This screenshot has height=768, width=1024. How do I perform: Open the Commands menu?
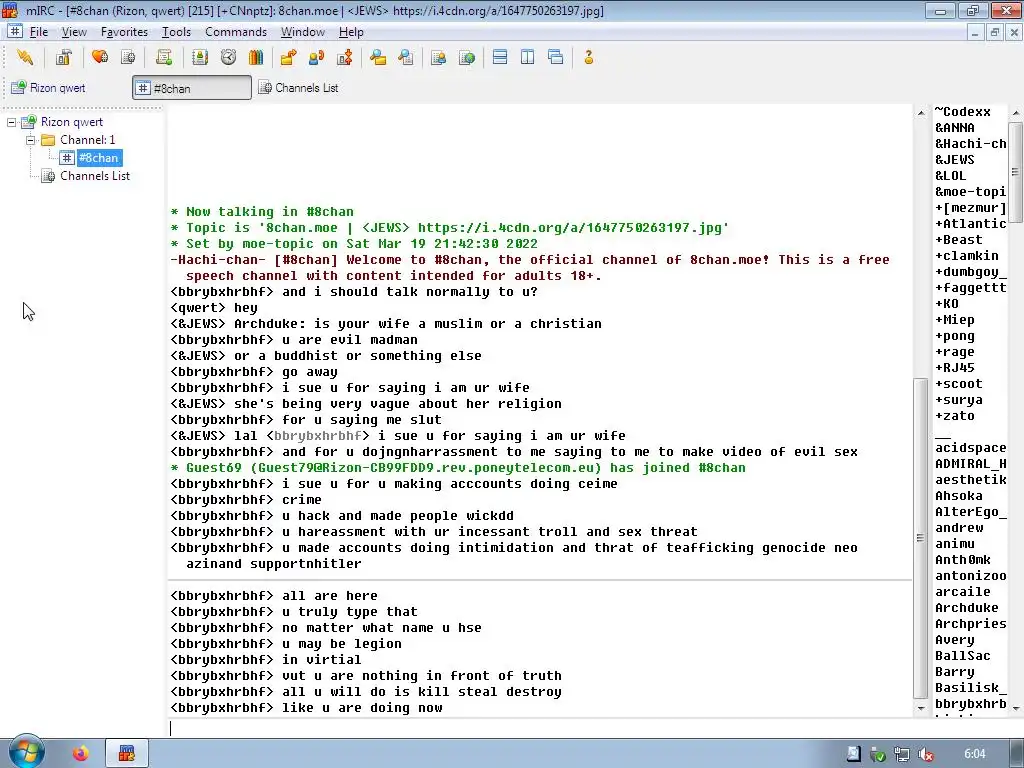236,32
